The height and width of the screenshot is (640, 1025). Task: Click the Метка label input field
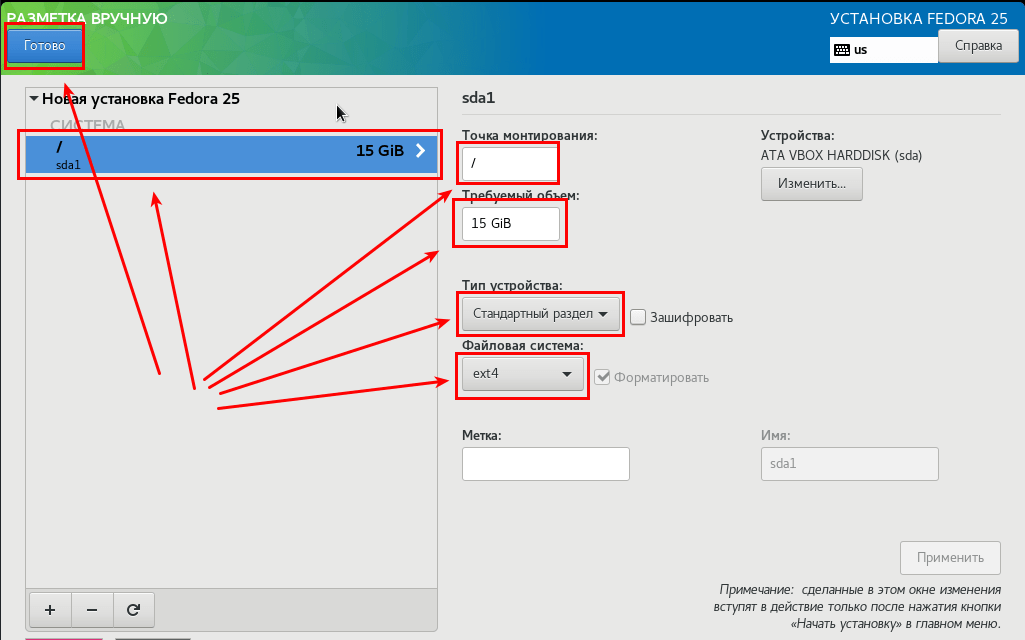546,464
